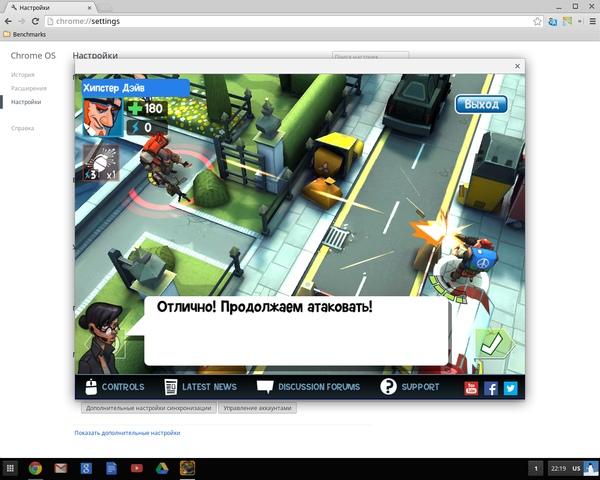
Task: Go back in Chrome browser
Action: 8,21
